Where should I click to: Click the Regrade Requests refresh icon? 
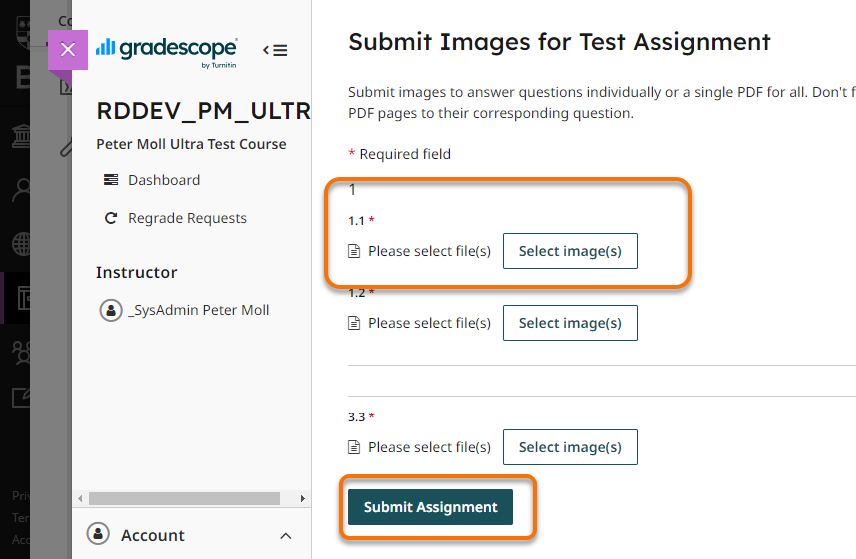(111, 218)
